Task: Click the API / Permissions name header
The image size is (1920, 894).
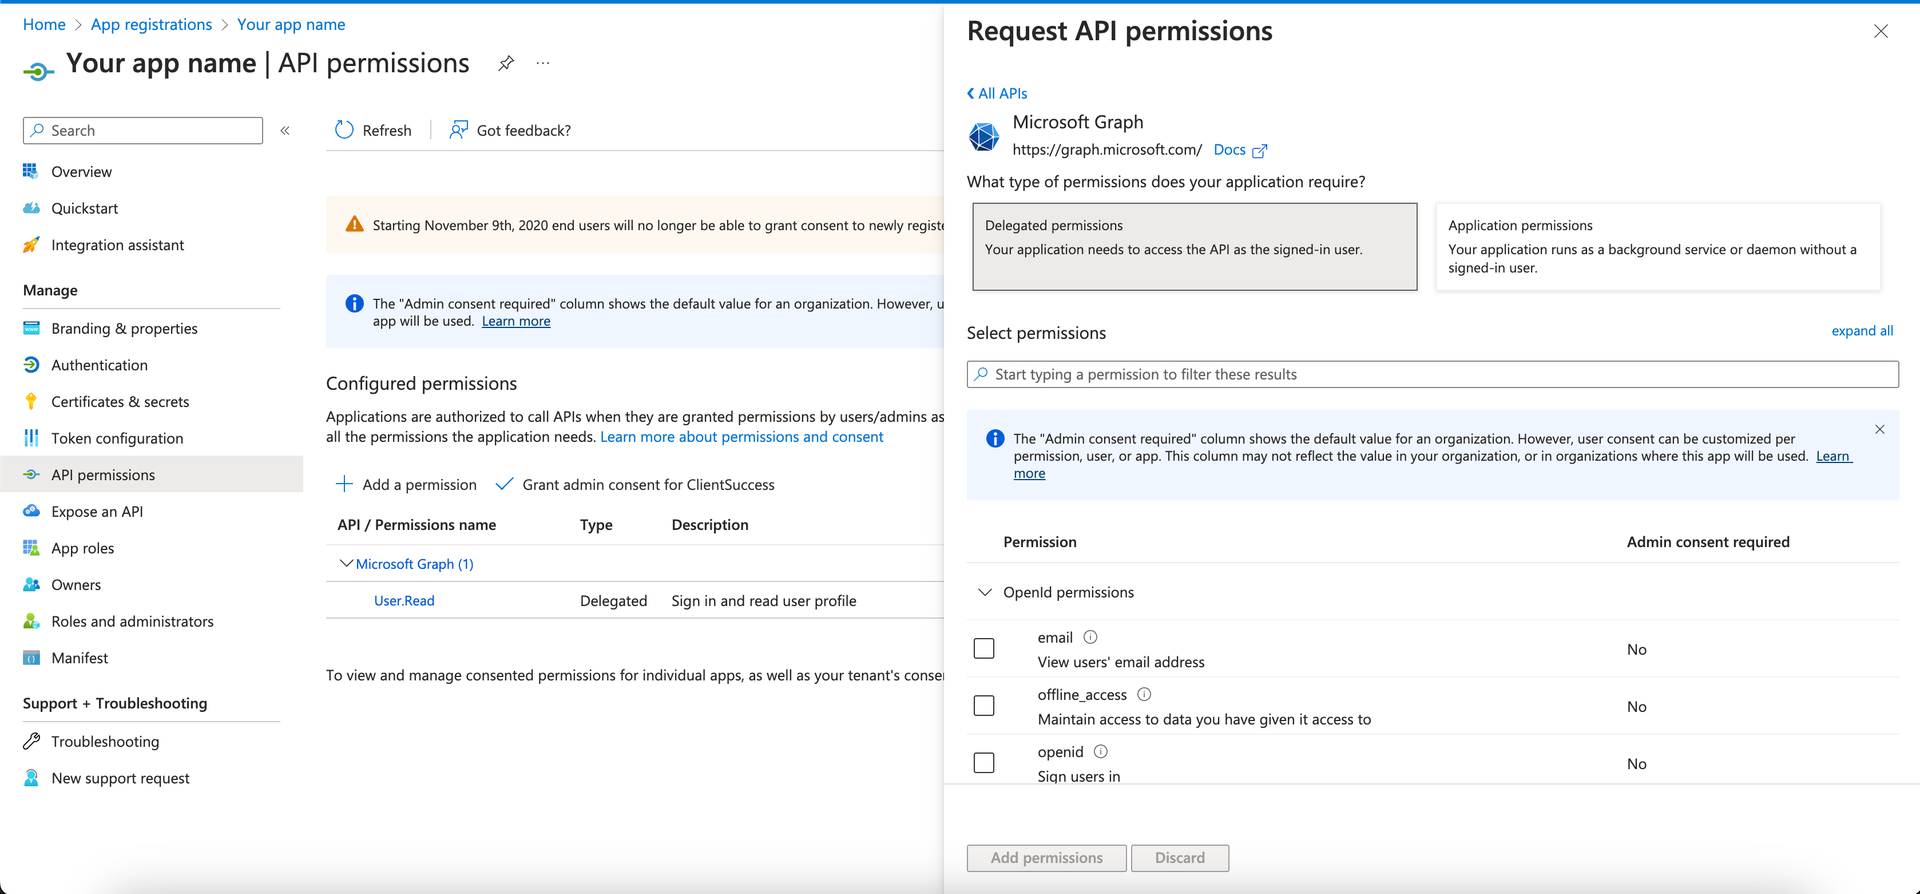Action: pyautogui.click(x=417, y=524)
